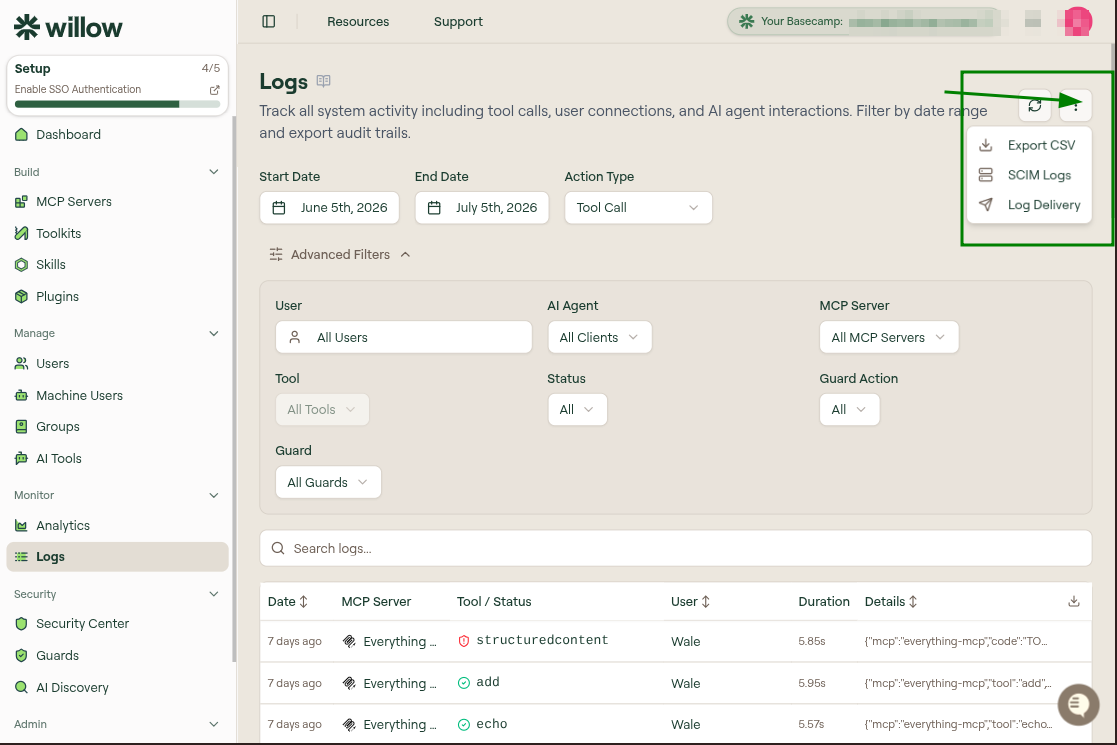This screenshot has width=1117, height=745.
Task: Open the user avatar menu
Action: click(x=1077, y=21)
